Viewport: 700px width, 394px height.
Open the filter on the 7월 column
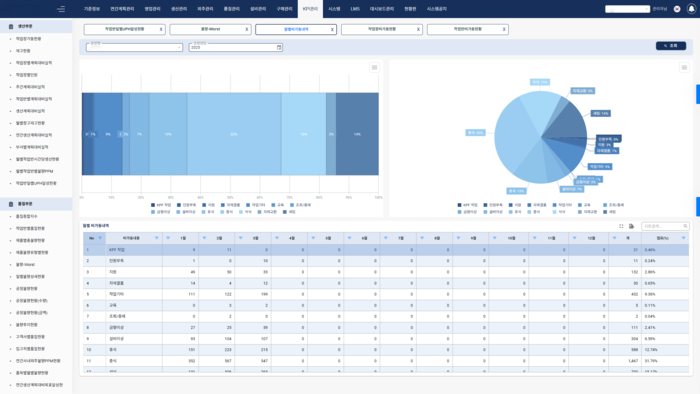(x=386, y=238)
